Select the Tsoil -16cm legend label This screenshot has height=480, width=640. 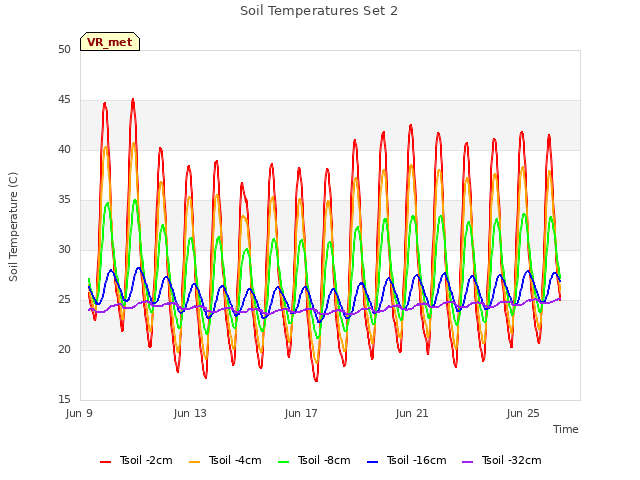click(x=416, y=460)
